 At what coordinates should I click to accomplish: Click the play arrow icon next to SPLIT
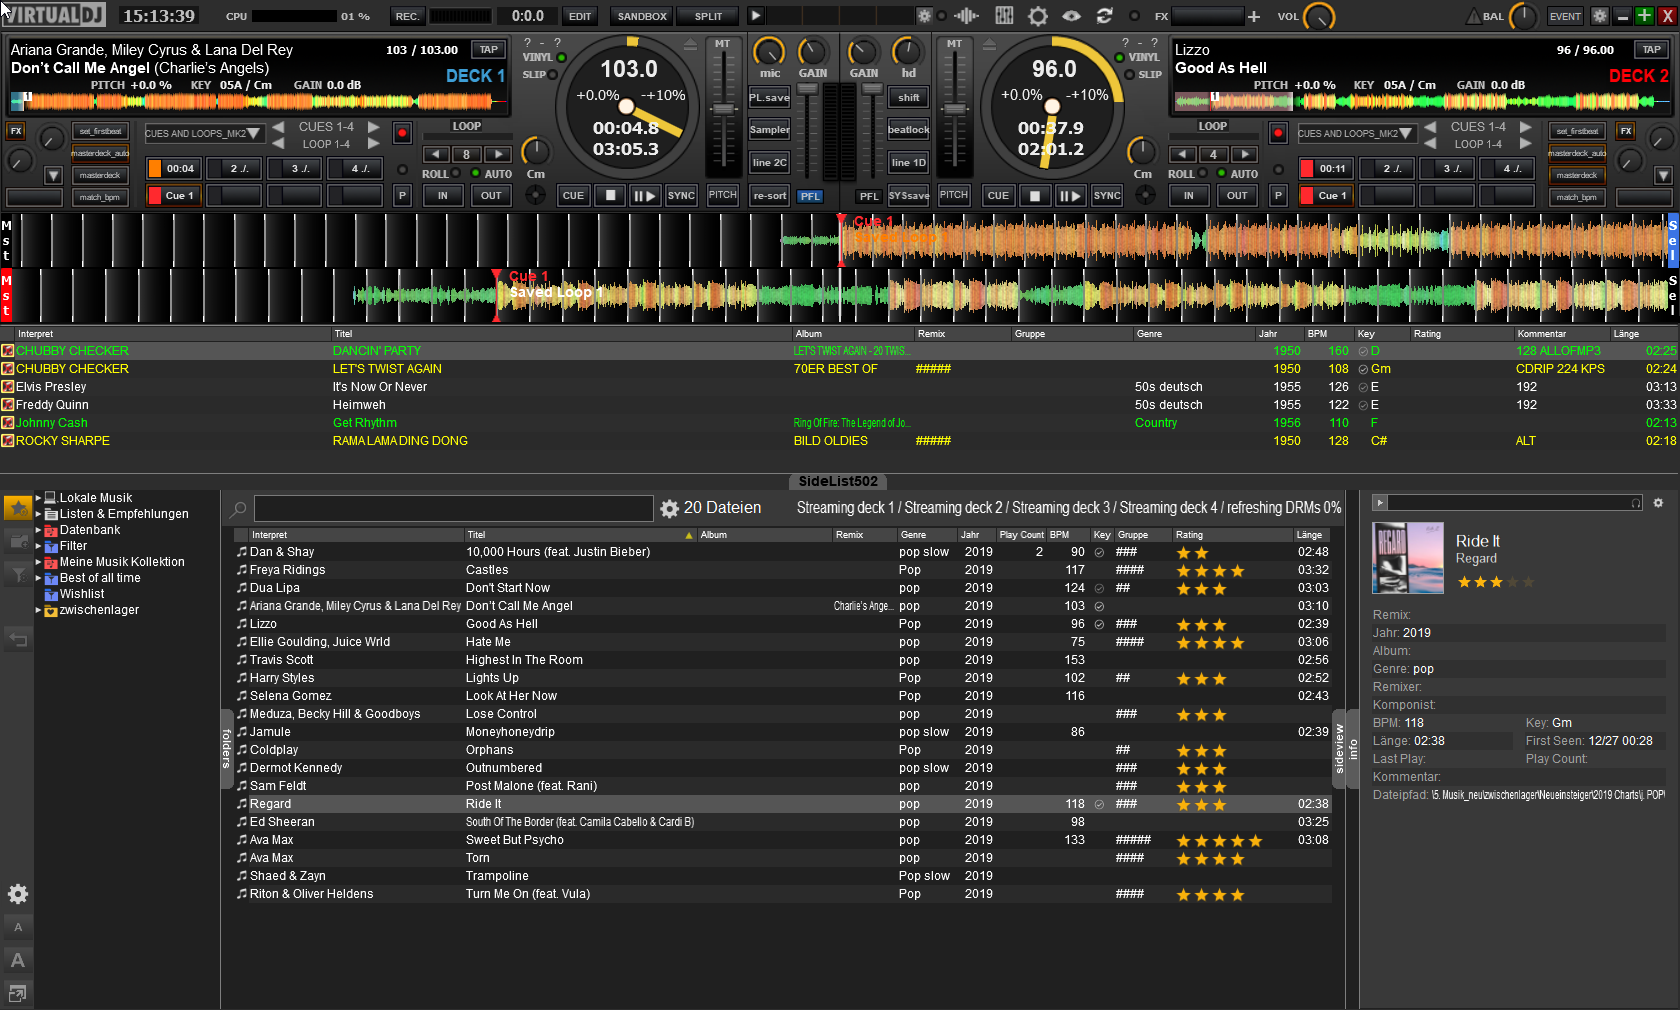pyautogui.click(x=756, y=16)
